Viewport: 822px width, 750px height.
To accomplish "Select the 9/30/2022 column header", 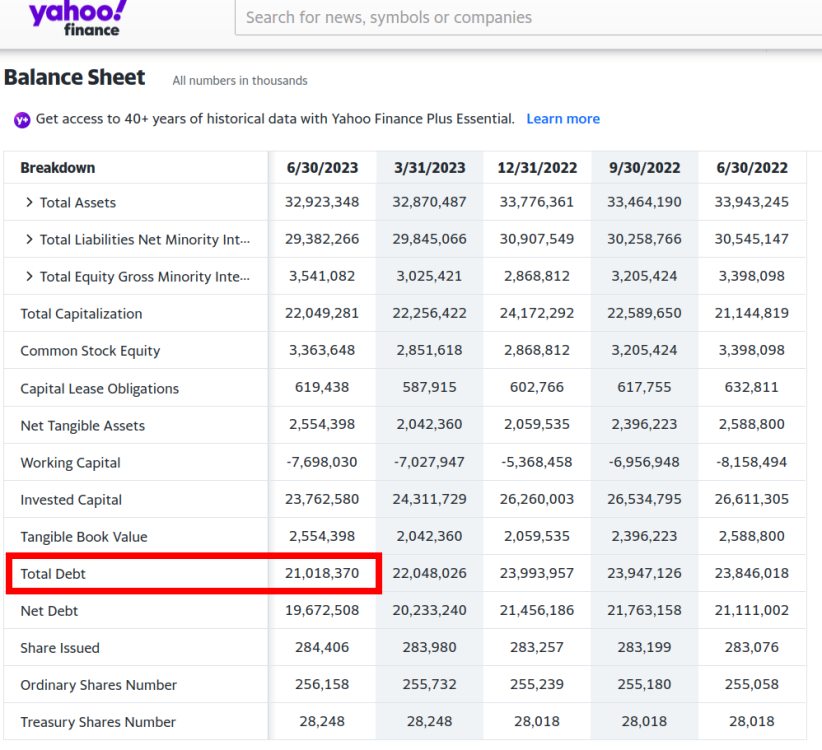I will pos(644,168).
